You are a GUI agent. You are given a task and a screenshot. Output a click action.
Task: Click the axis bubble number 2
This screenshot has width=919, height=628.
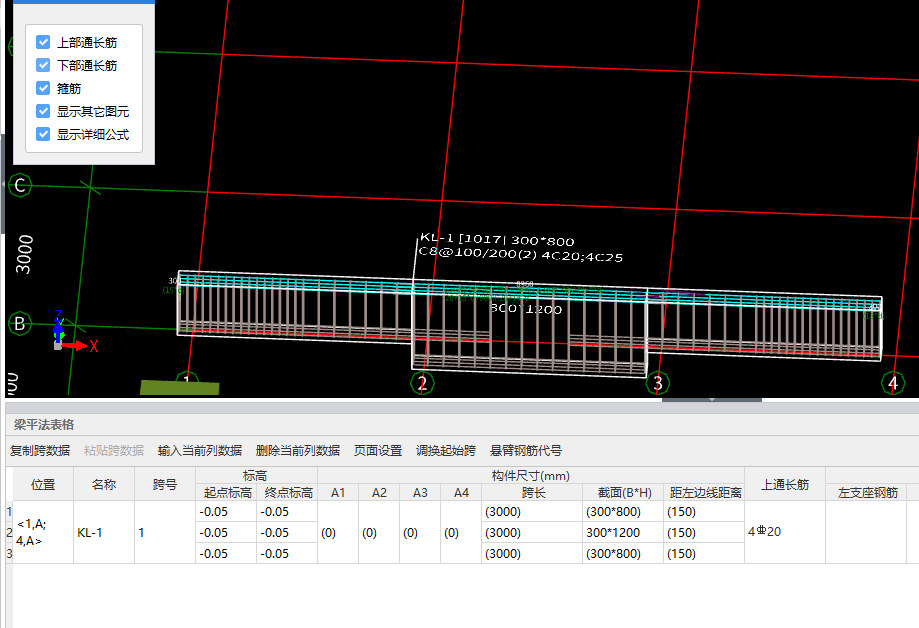point(423,383)
